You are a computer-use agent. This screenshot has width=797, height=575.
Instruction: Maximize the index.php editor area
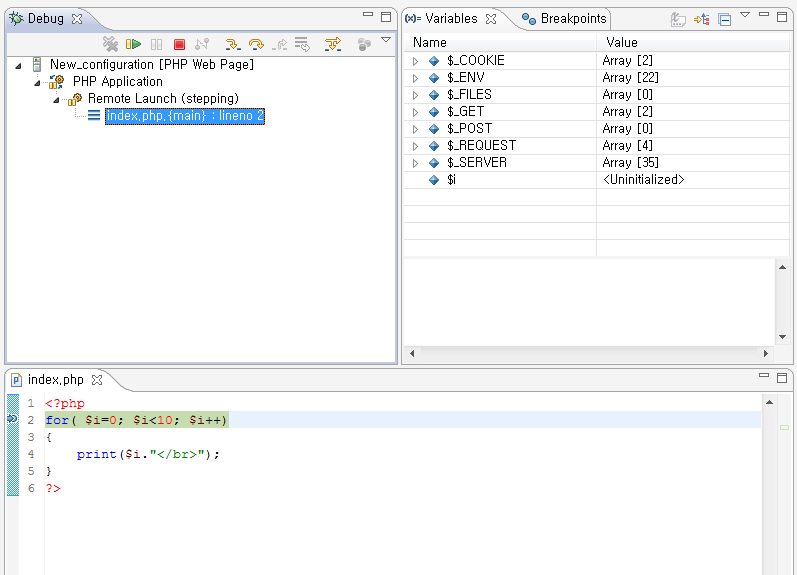[782, 378]
